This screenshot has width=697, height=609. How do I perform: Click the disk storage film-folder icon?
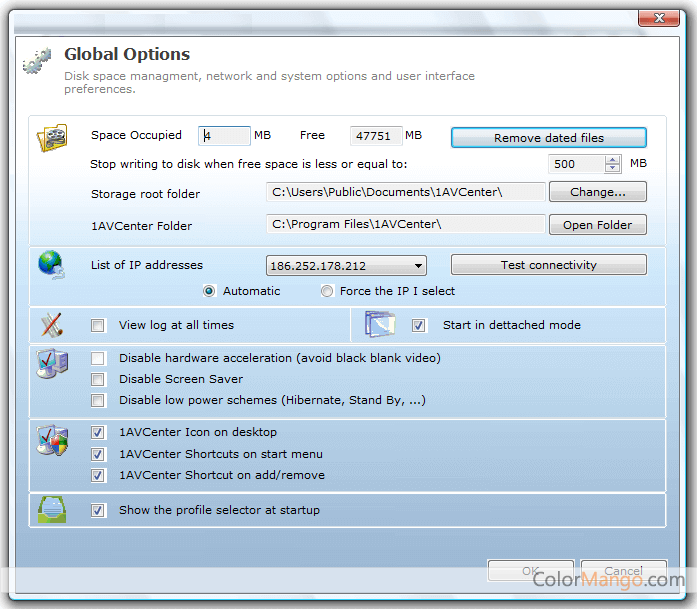[52, 137]
